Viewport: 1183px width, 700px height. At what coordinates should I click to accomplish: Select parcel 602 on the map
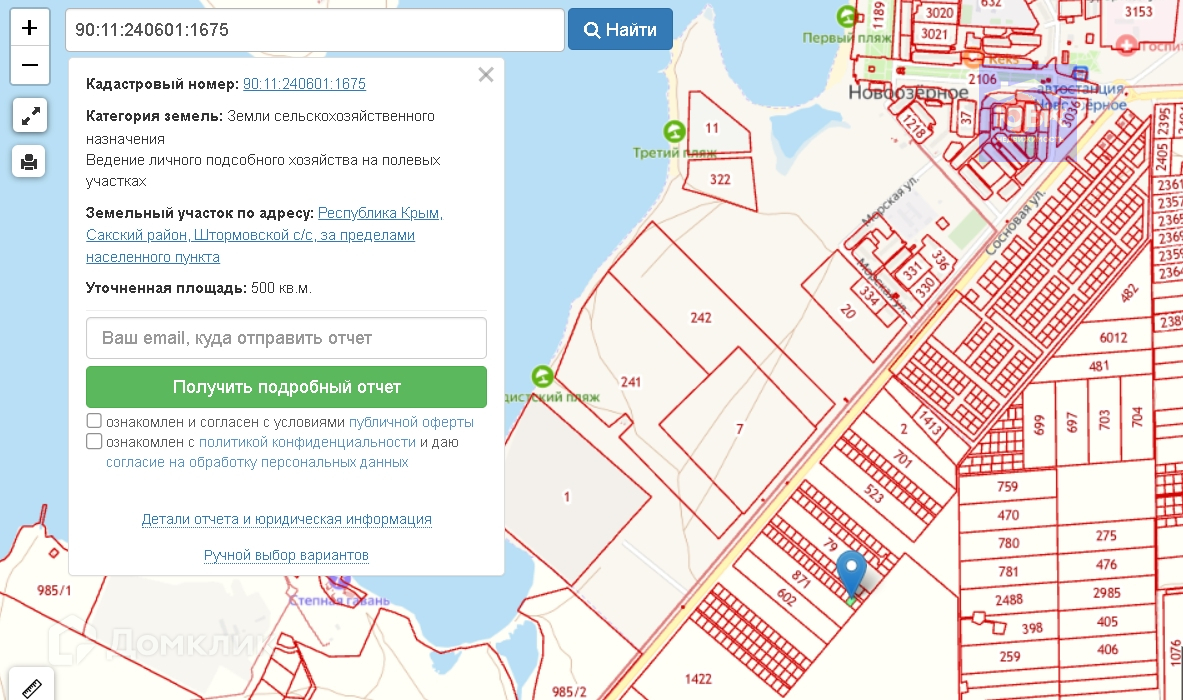(786, 597)
